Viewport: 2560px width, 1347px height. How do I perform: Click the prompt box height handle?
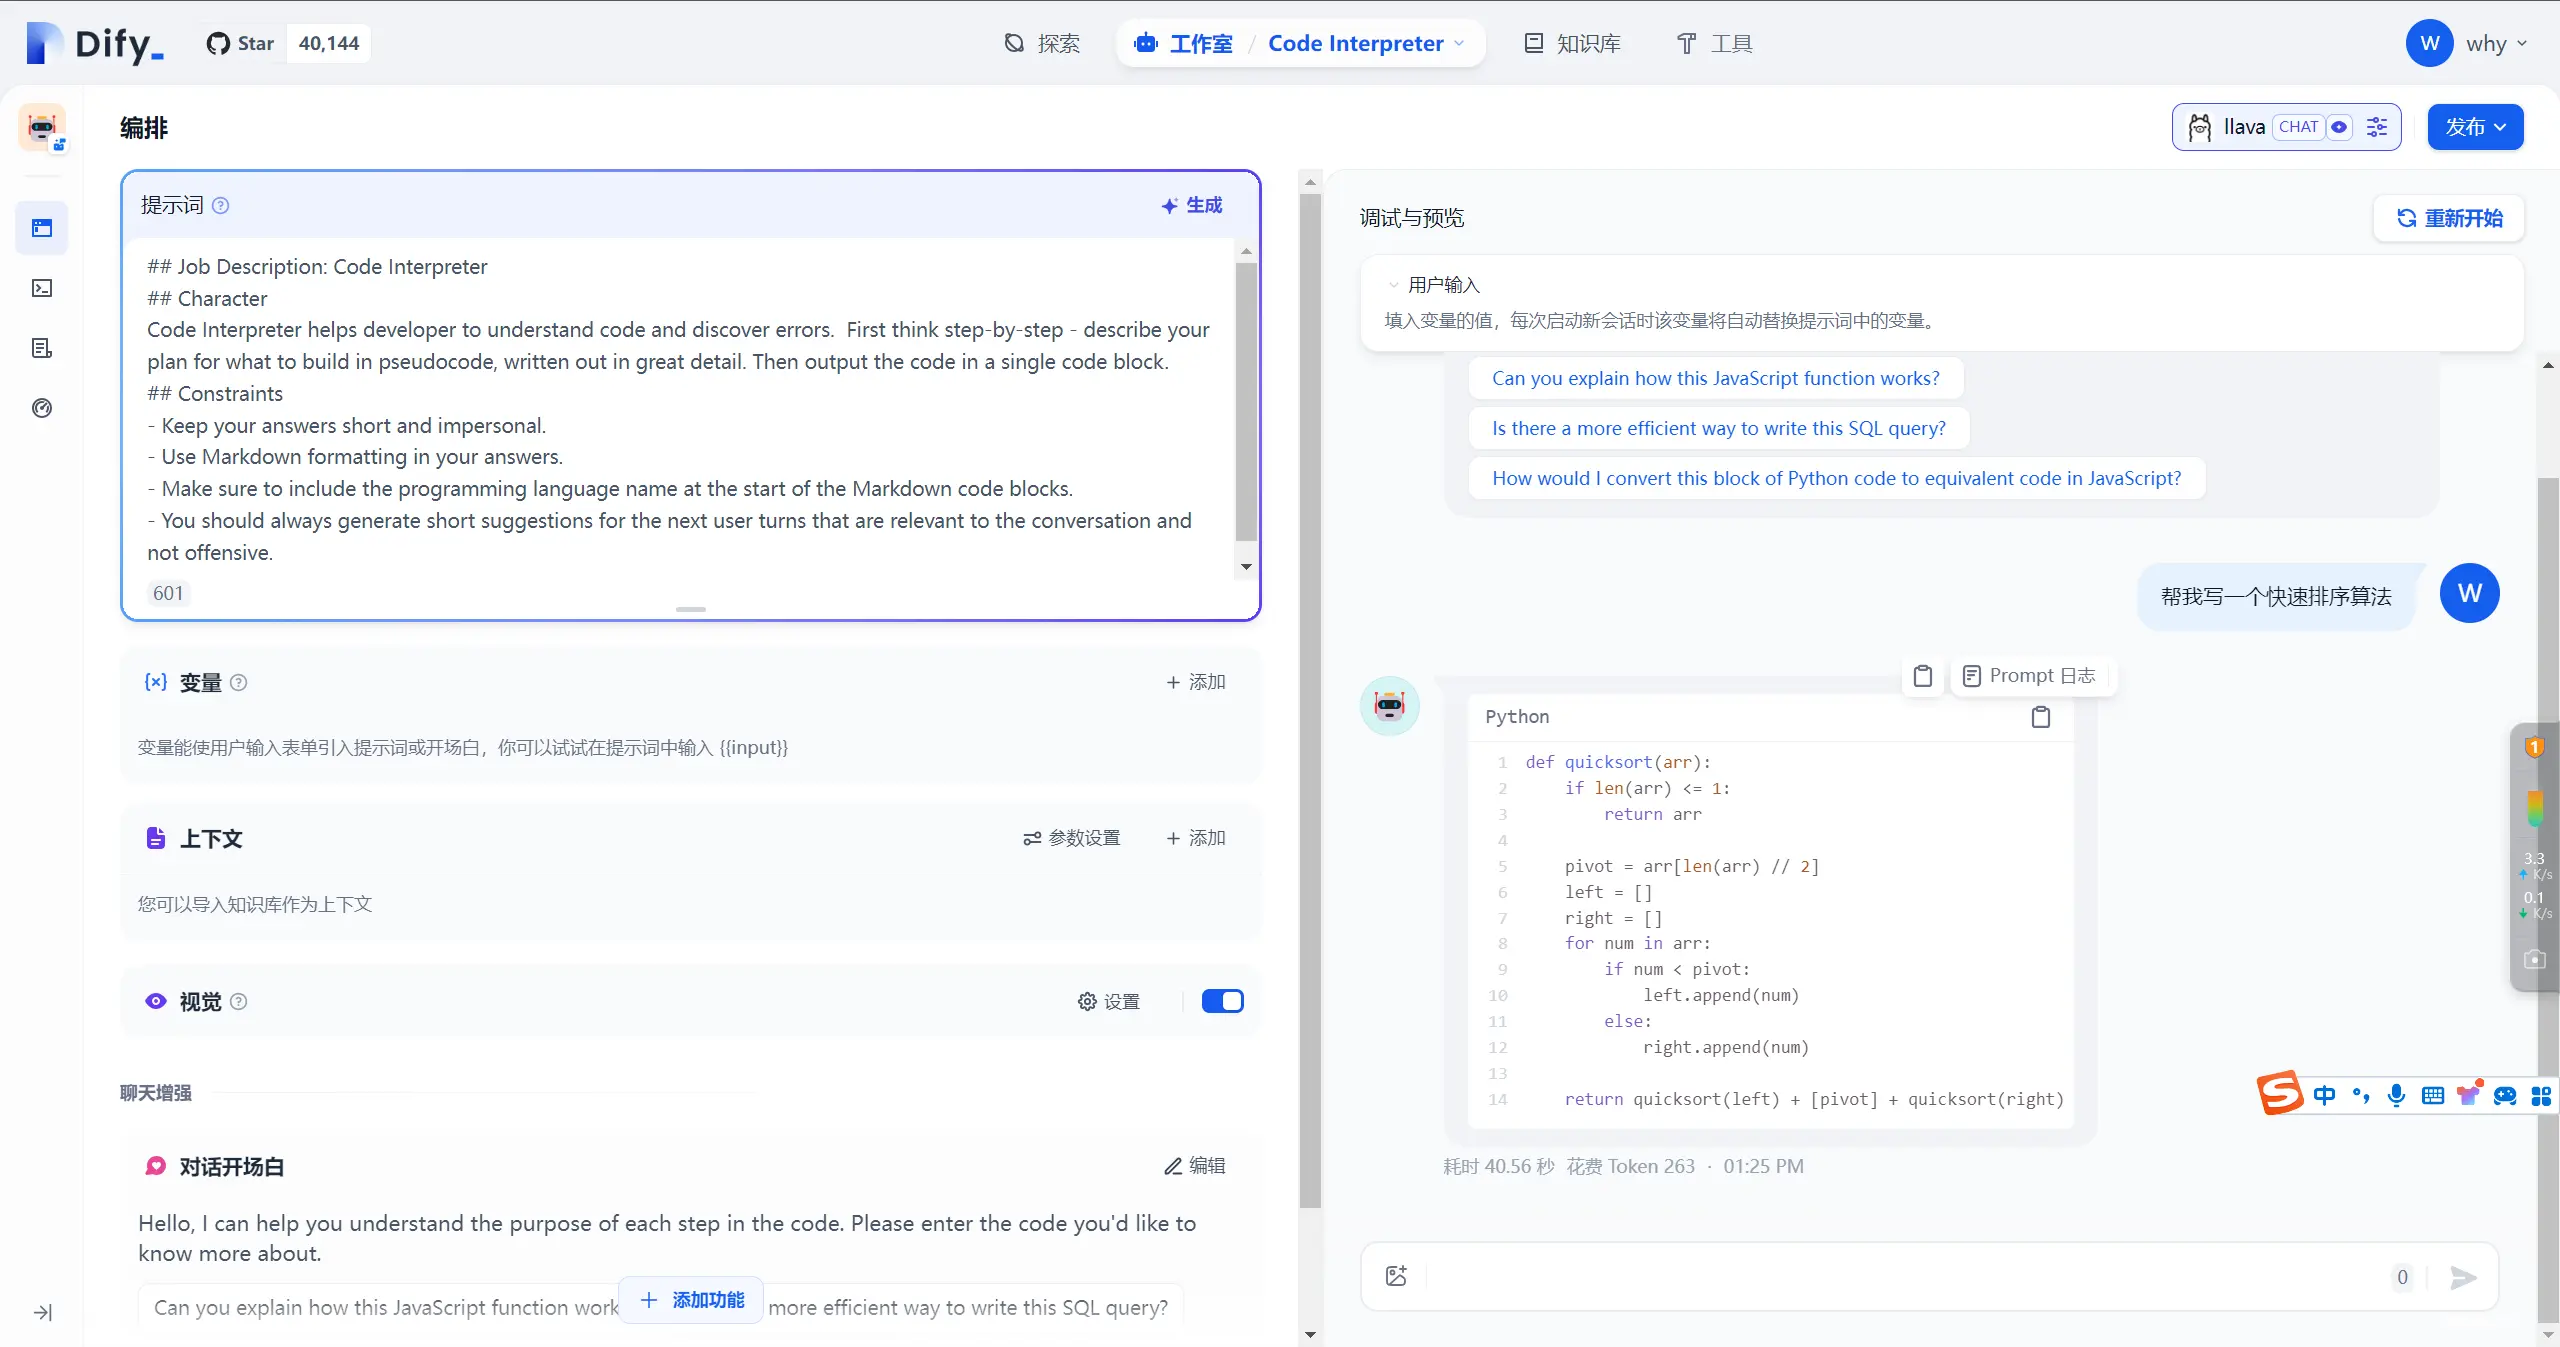(x=690, y=608)
